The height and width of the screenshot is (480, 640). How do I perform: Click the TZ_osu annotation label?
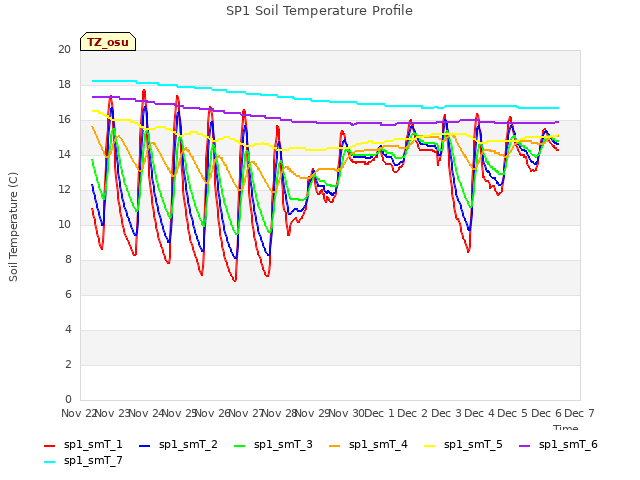pos(108,42)
